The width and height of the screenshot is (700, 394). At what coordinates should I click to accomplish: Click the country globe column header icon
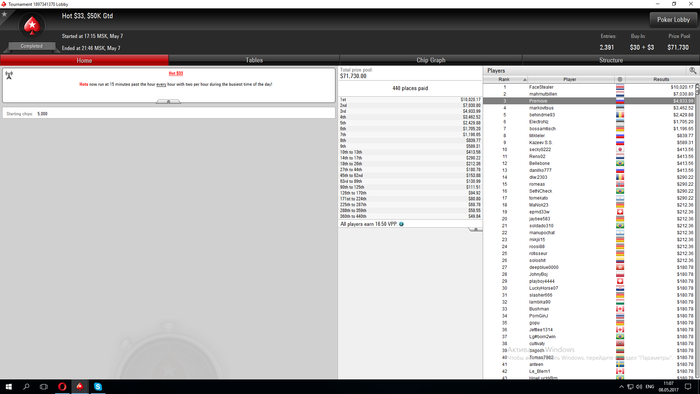(620, 79)
